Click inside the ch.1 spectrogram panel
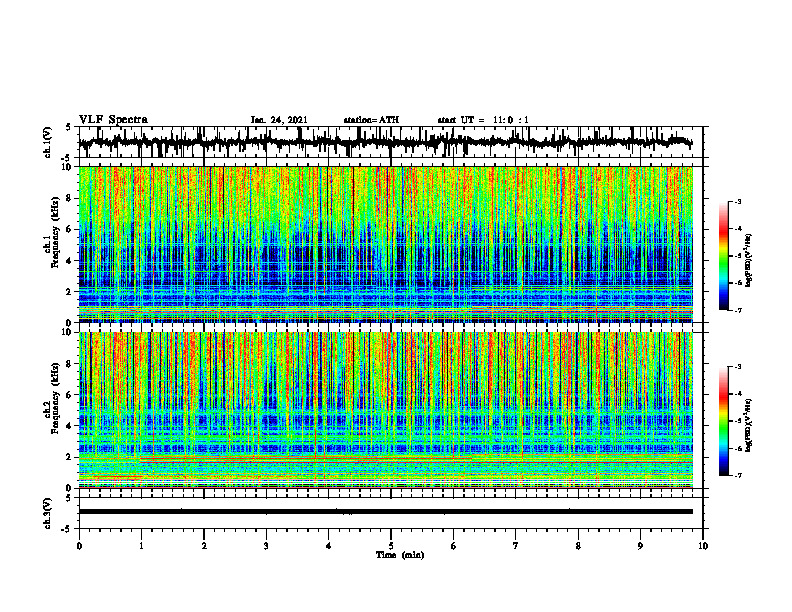Image resolution: width=792 pixels, height=612 pixels. (x=385, y=244)
